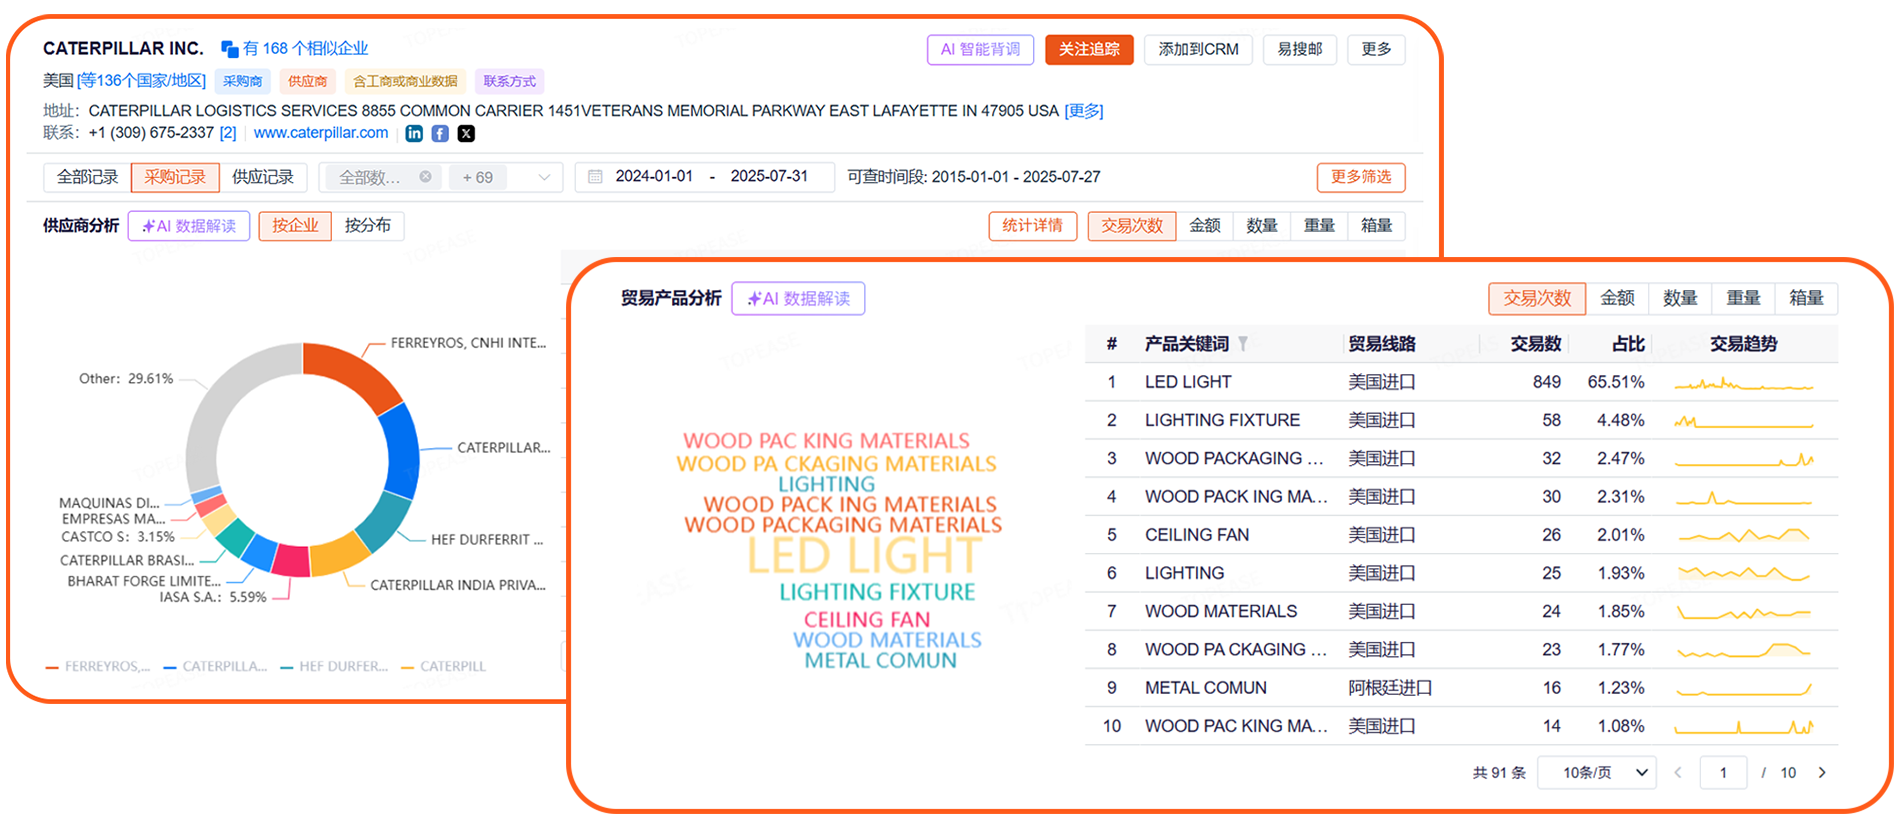The width and height of the screenshot is (1897, 837).
Task: Open 有 168 个相似企业 link
Action: [305, 48]
